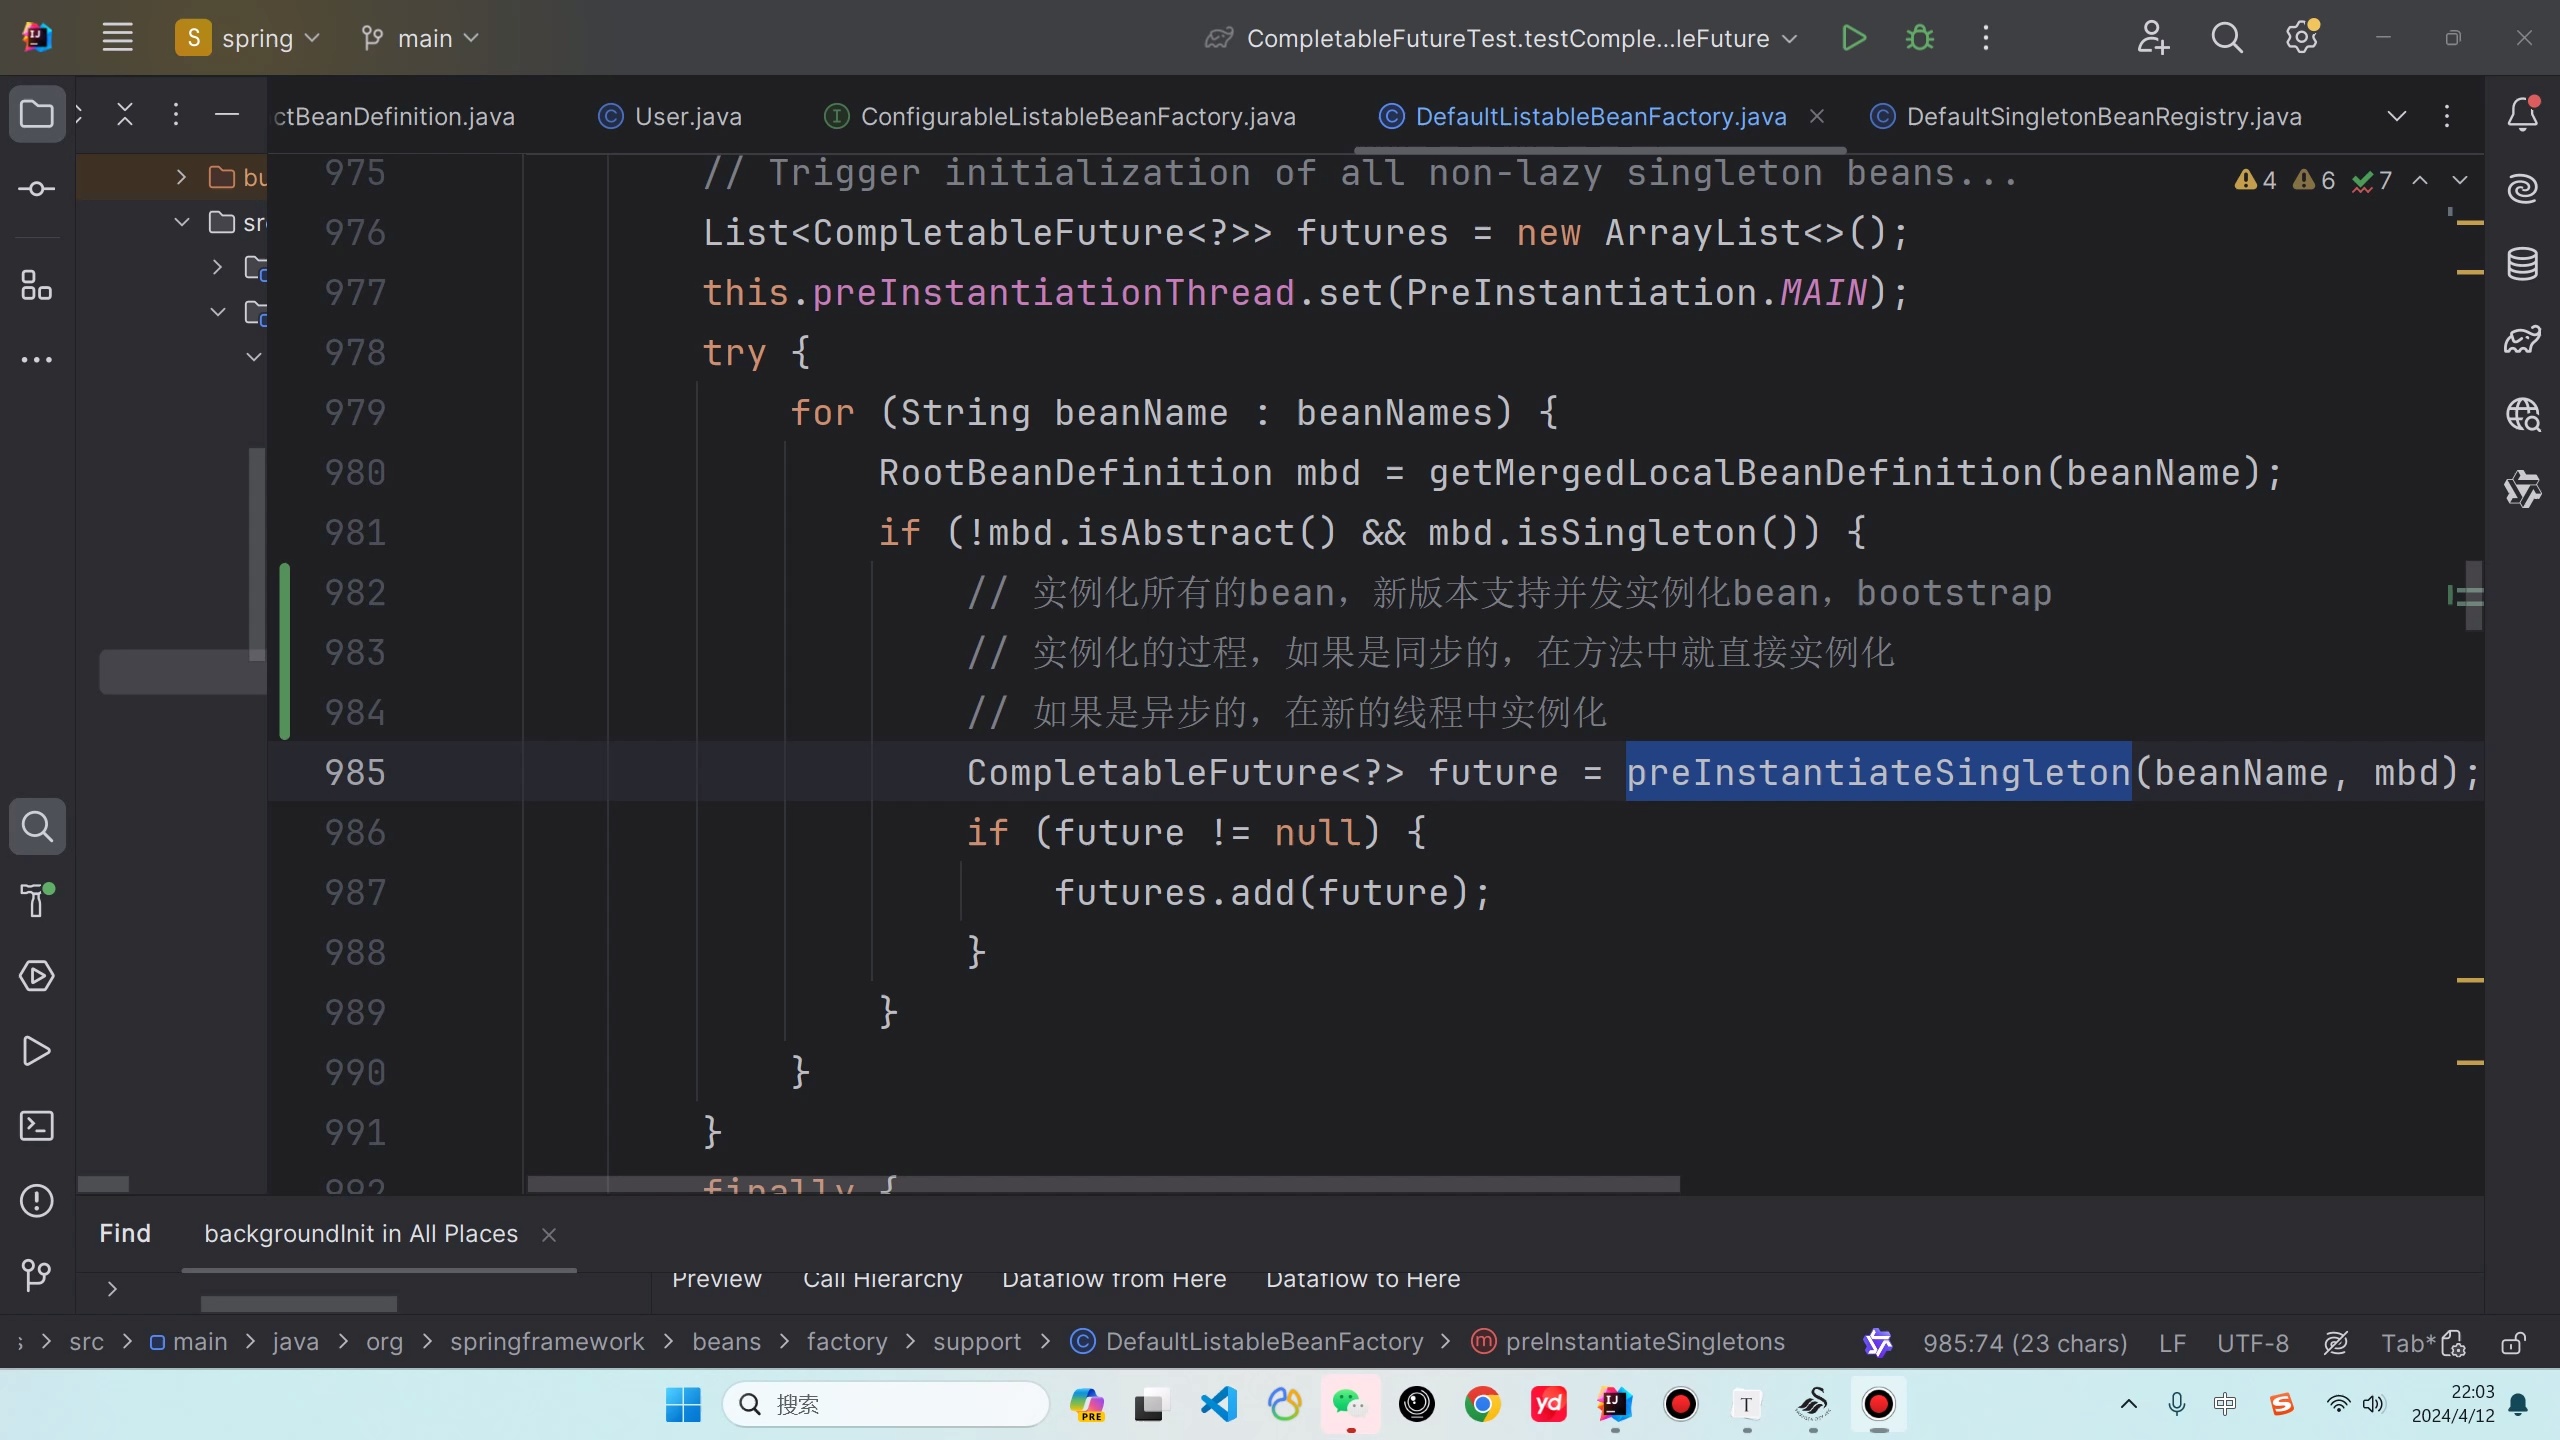Run the current test configuration

pyautogui.click(x=1853, y=38)
